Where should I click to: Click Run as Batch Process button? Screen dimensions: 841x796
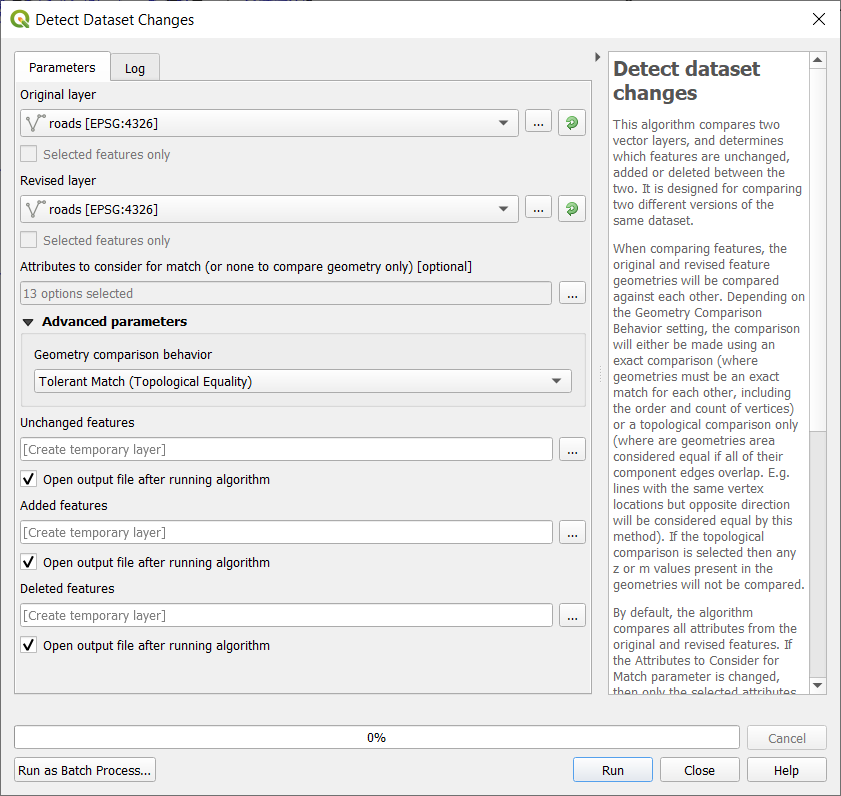point(85,770)
